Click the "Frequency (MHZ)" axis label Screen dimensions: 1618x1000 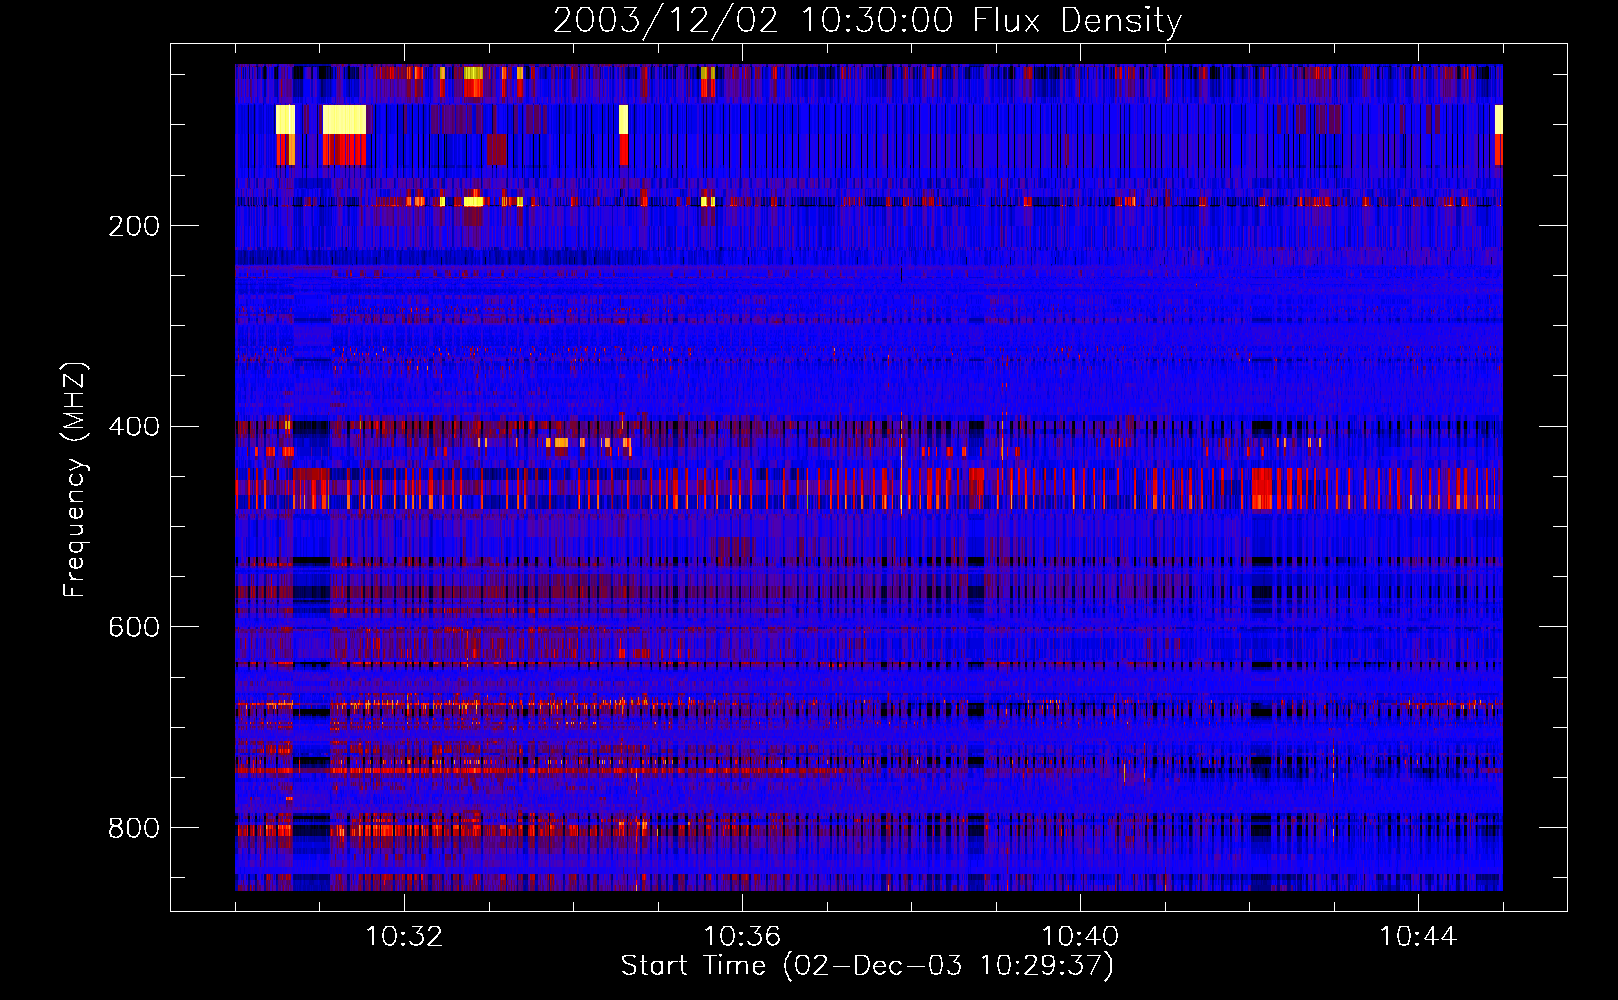(74, 479)
